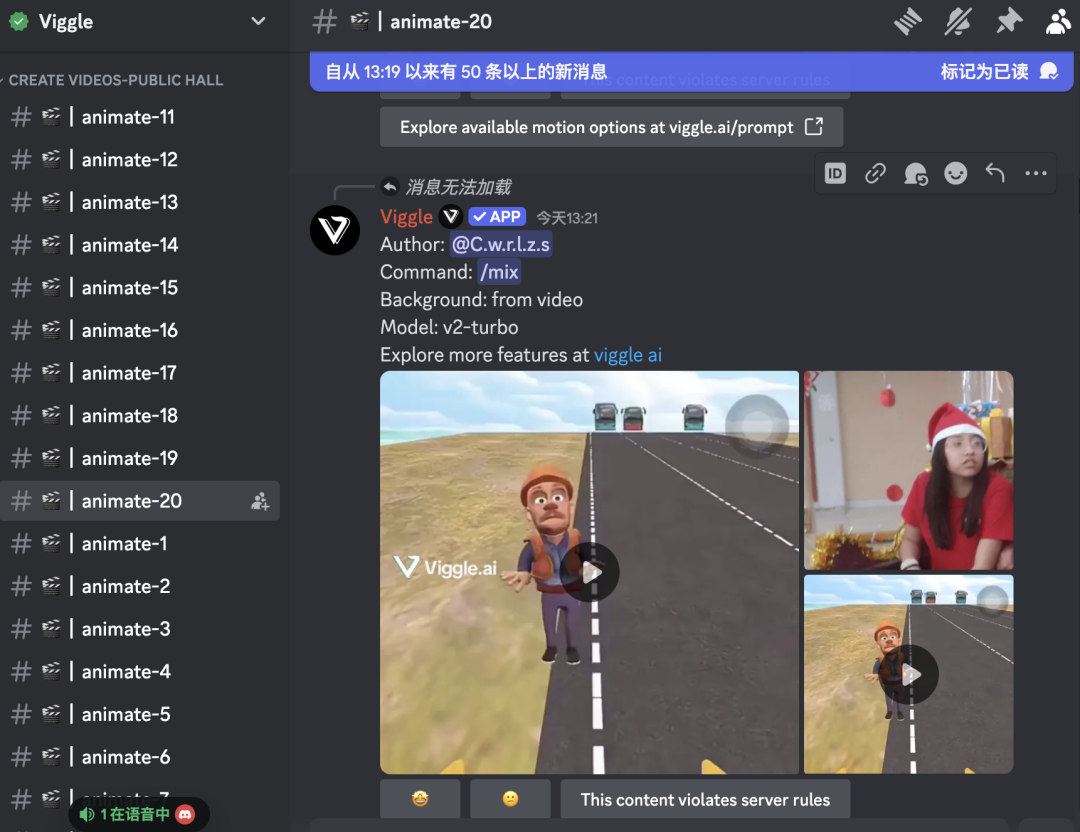This screenshot has width=1080, height=832.
Task: Switch to animate-14 channel
Action: point(140,245)
